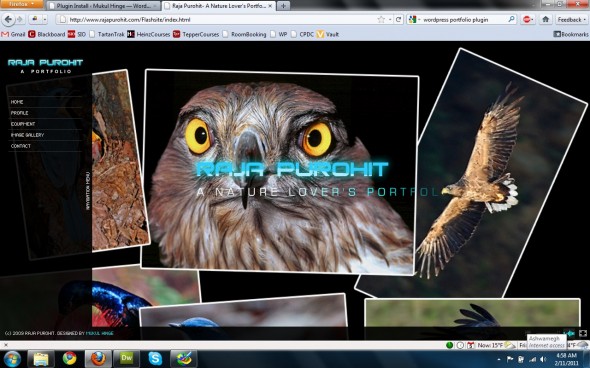590x368 pixels.
Task: Toggle the site sound speaker icon
Action: 571,333
